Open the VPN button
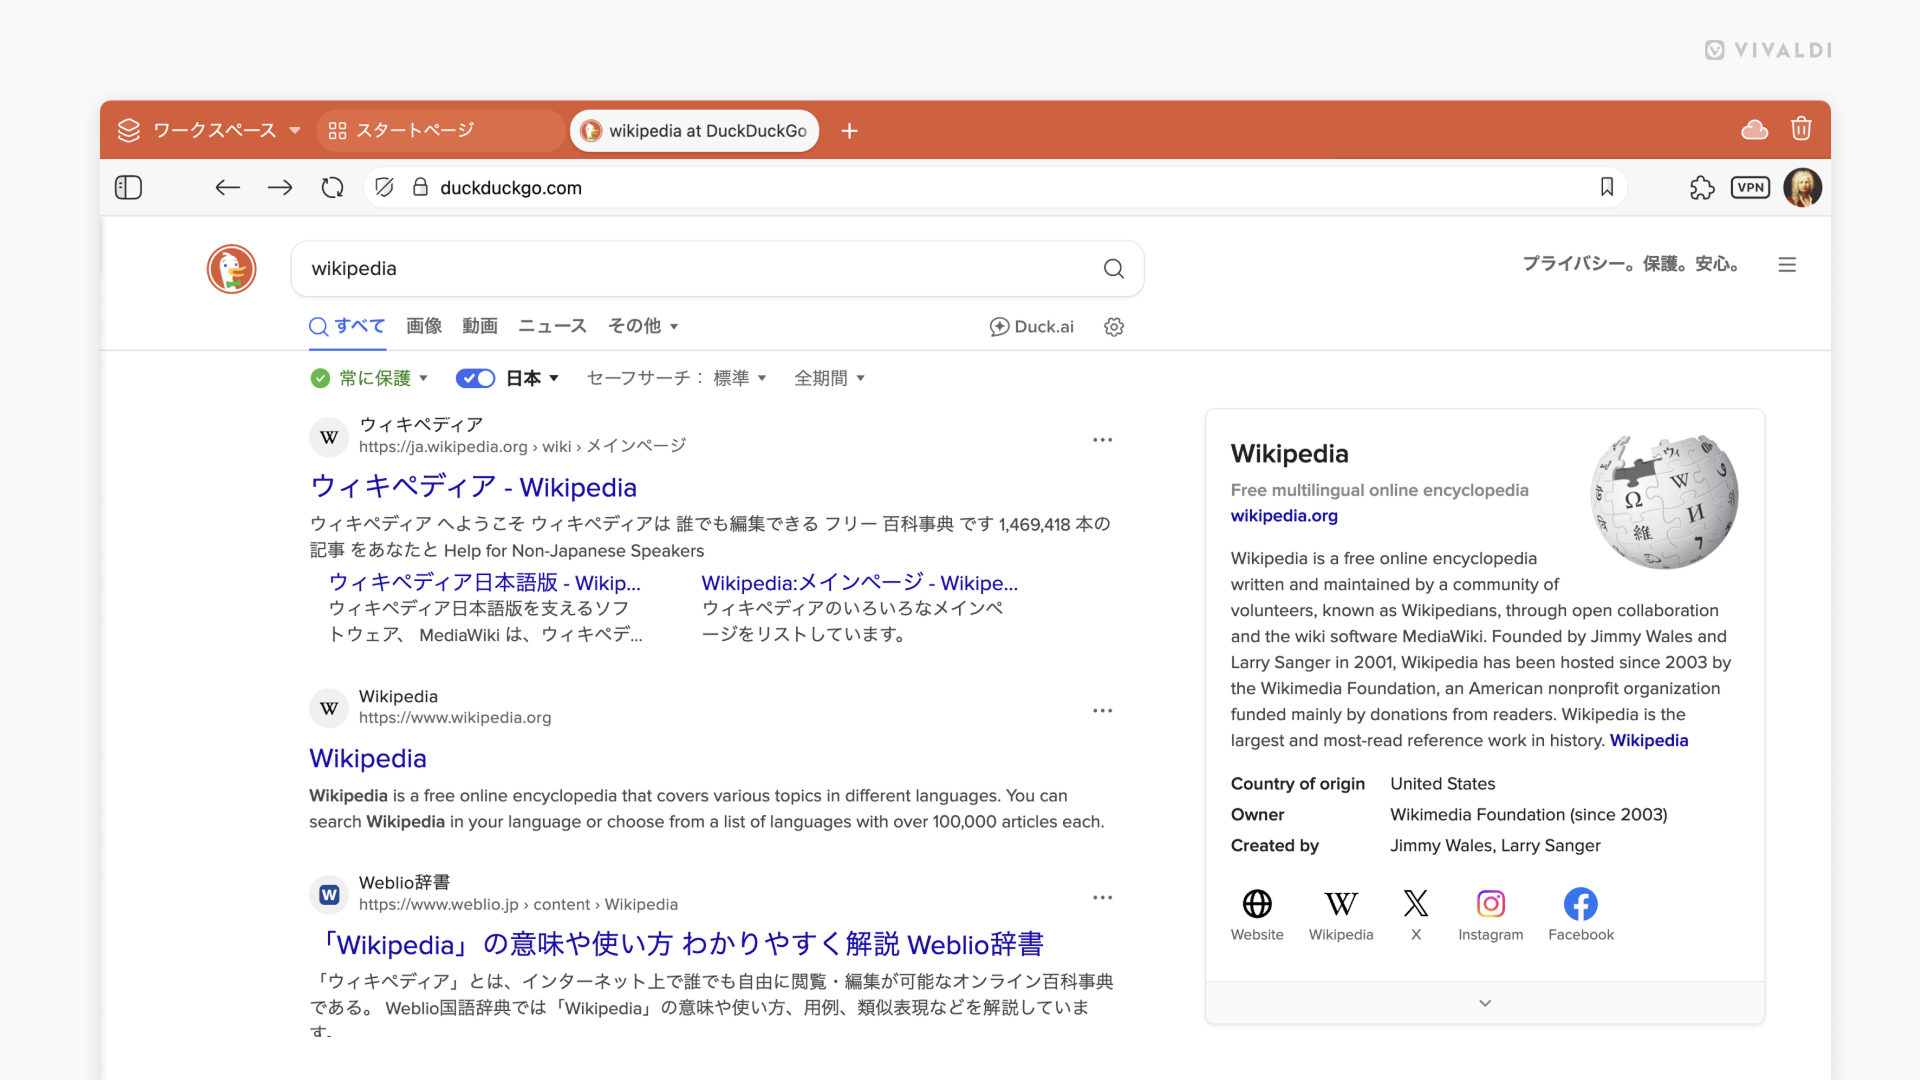 (x=1751, y=188)
